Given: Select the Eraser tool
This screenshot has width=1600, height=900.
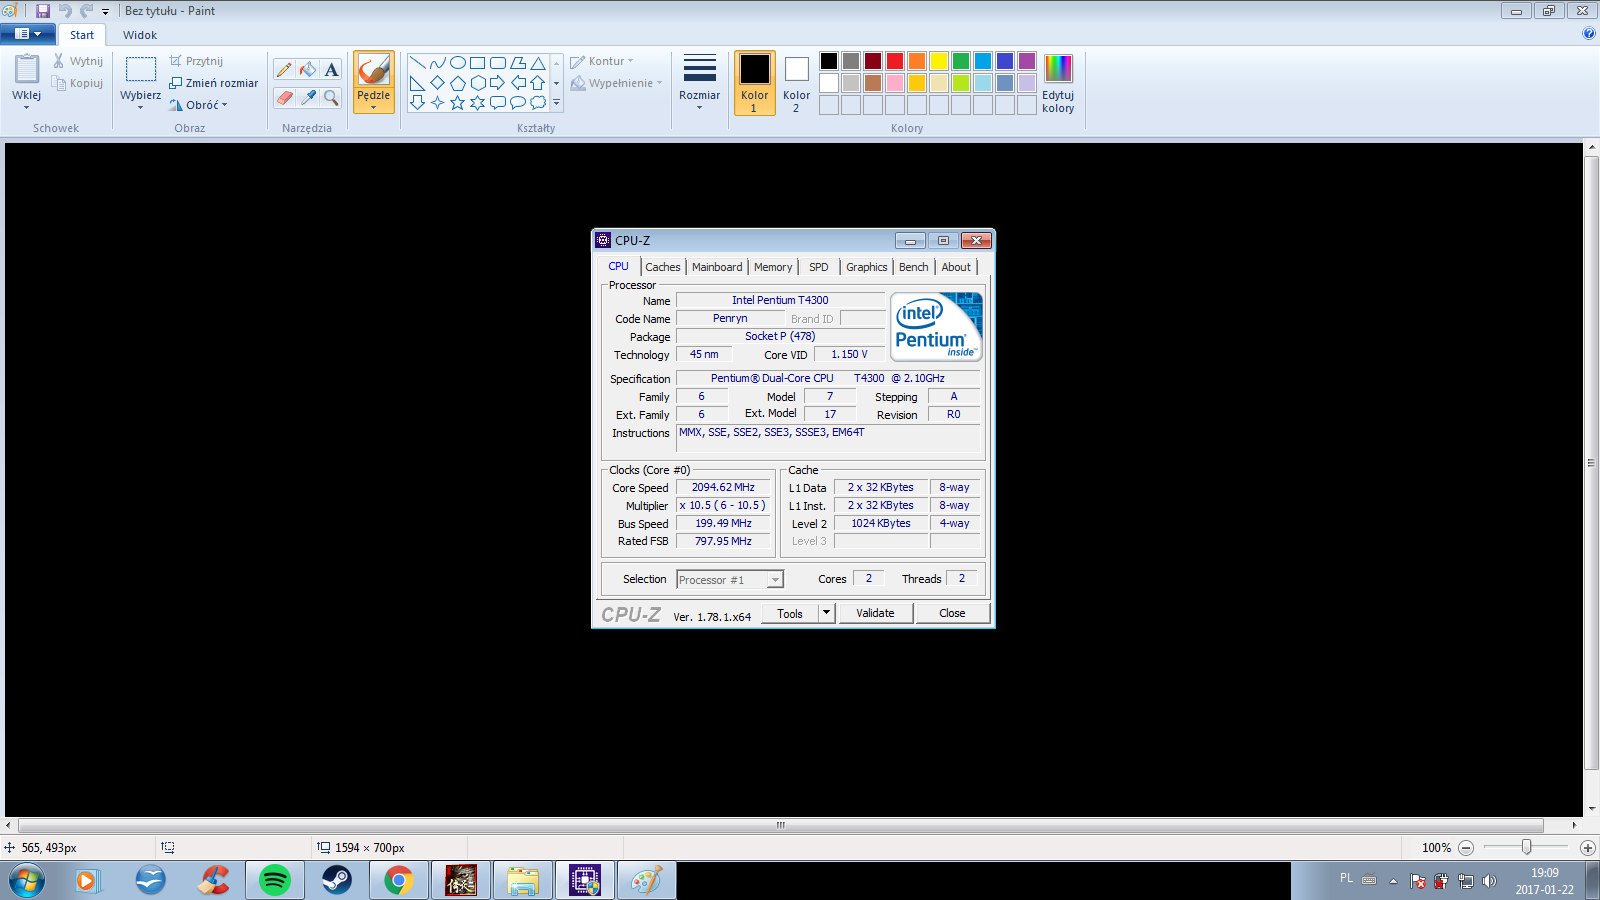Looking at the screenshot, I should click(285, 97).
